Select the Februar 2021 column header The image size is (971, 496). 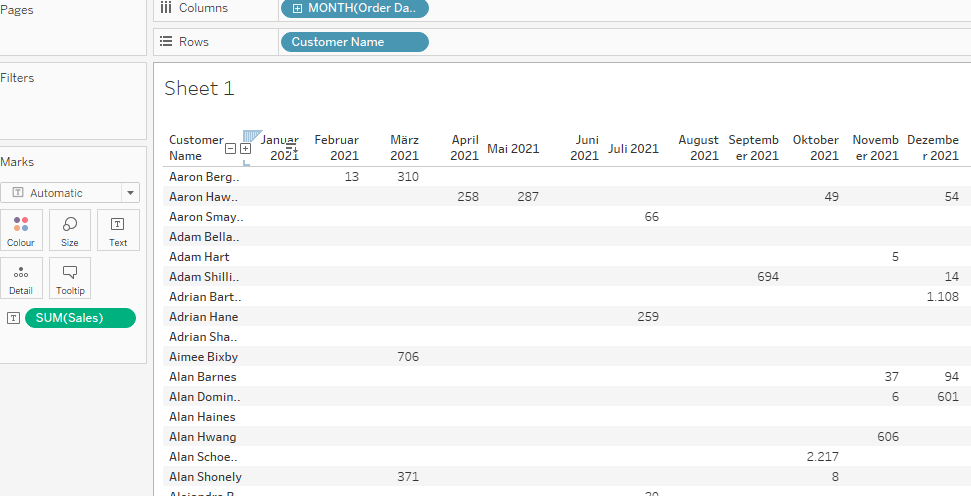[x=337, y=148]
